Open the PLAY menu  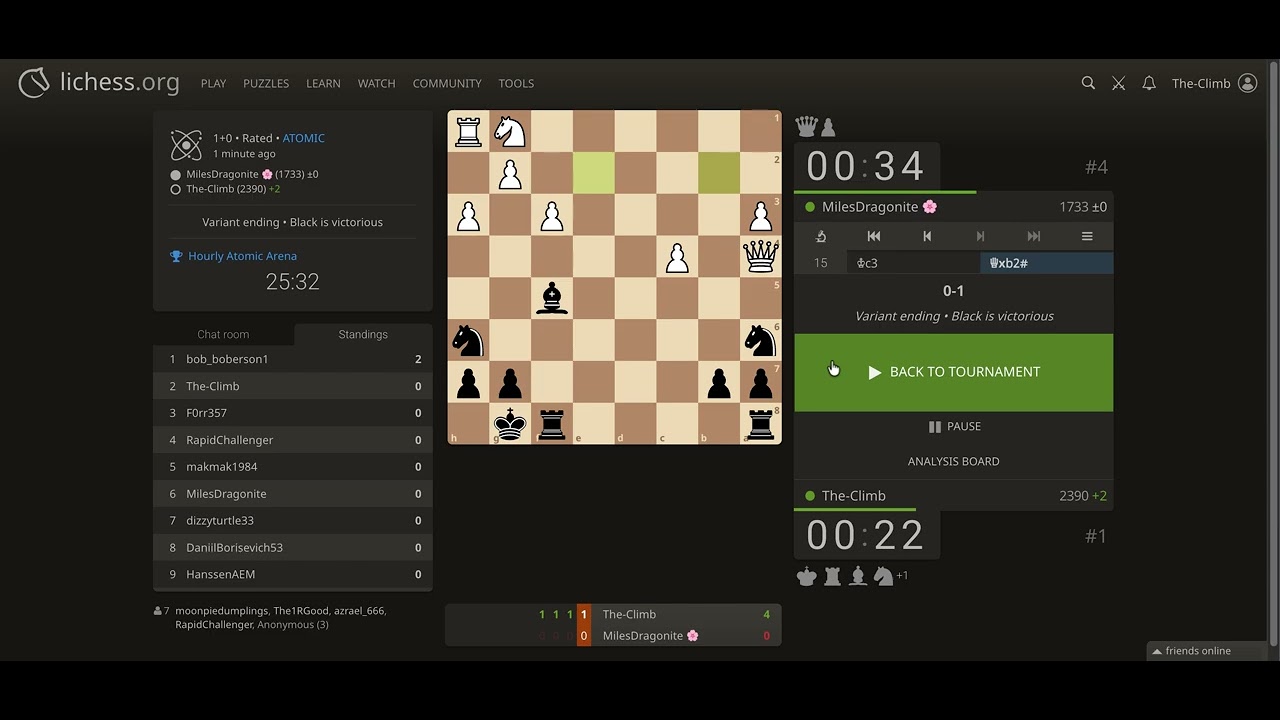[x=213, y=83]
